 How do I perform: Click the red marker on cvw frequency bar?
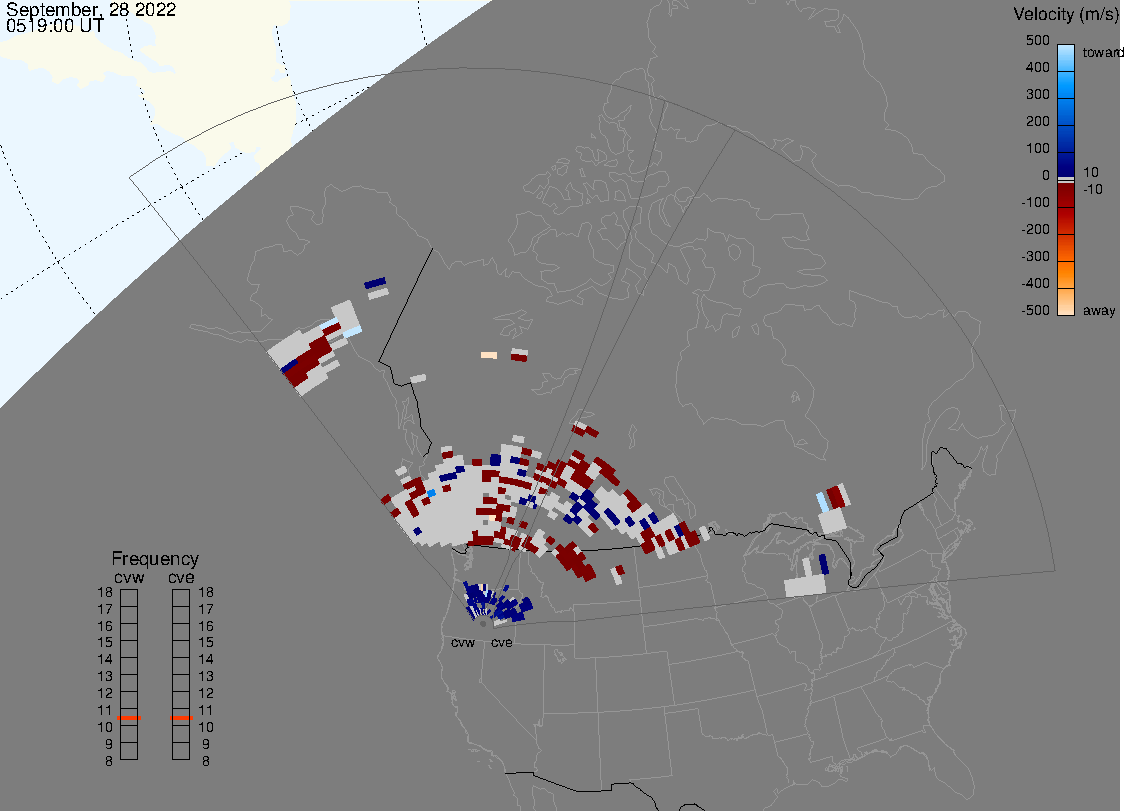[129, 718]
